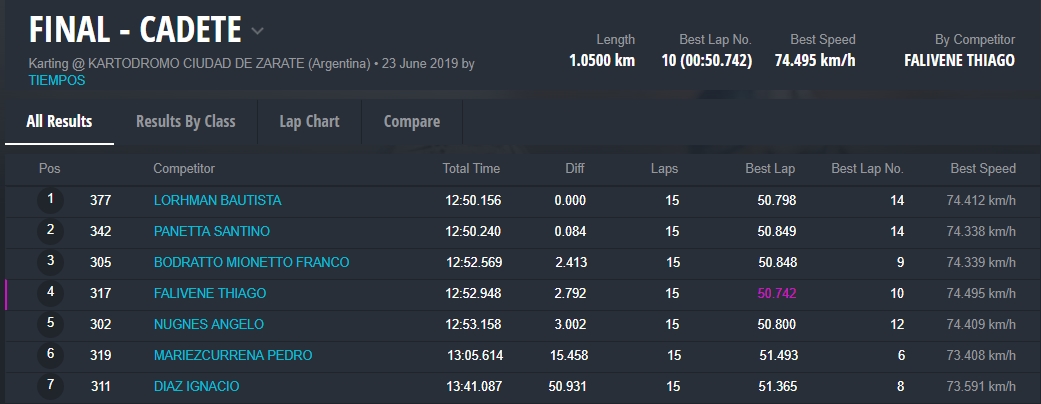1041x404 pixels.
Task: Expand the FINAL - CADETE session dropdown chevron
Action: [x=258, y=31]
